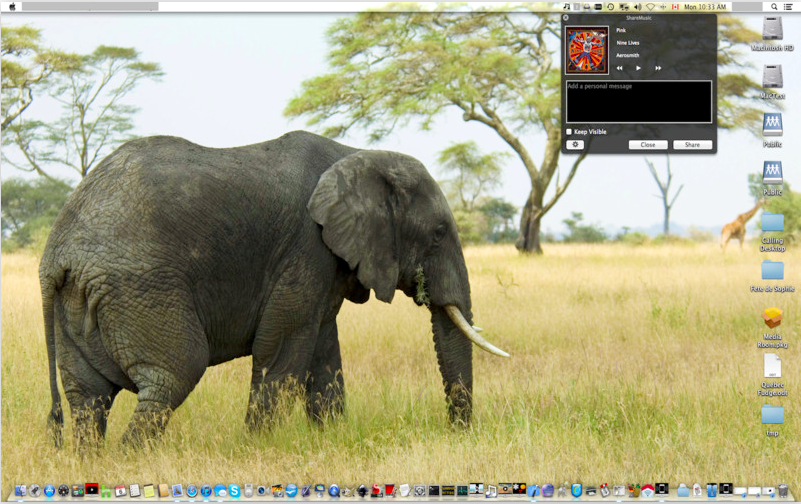Open Terminal in the Dock
The width and height of the screenshot is (801, 504).
tap(434, 491)
